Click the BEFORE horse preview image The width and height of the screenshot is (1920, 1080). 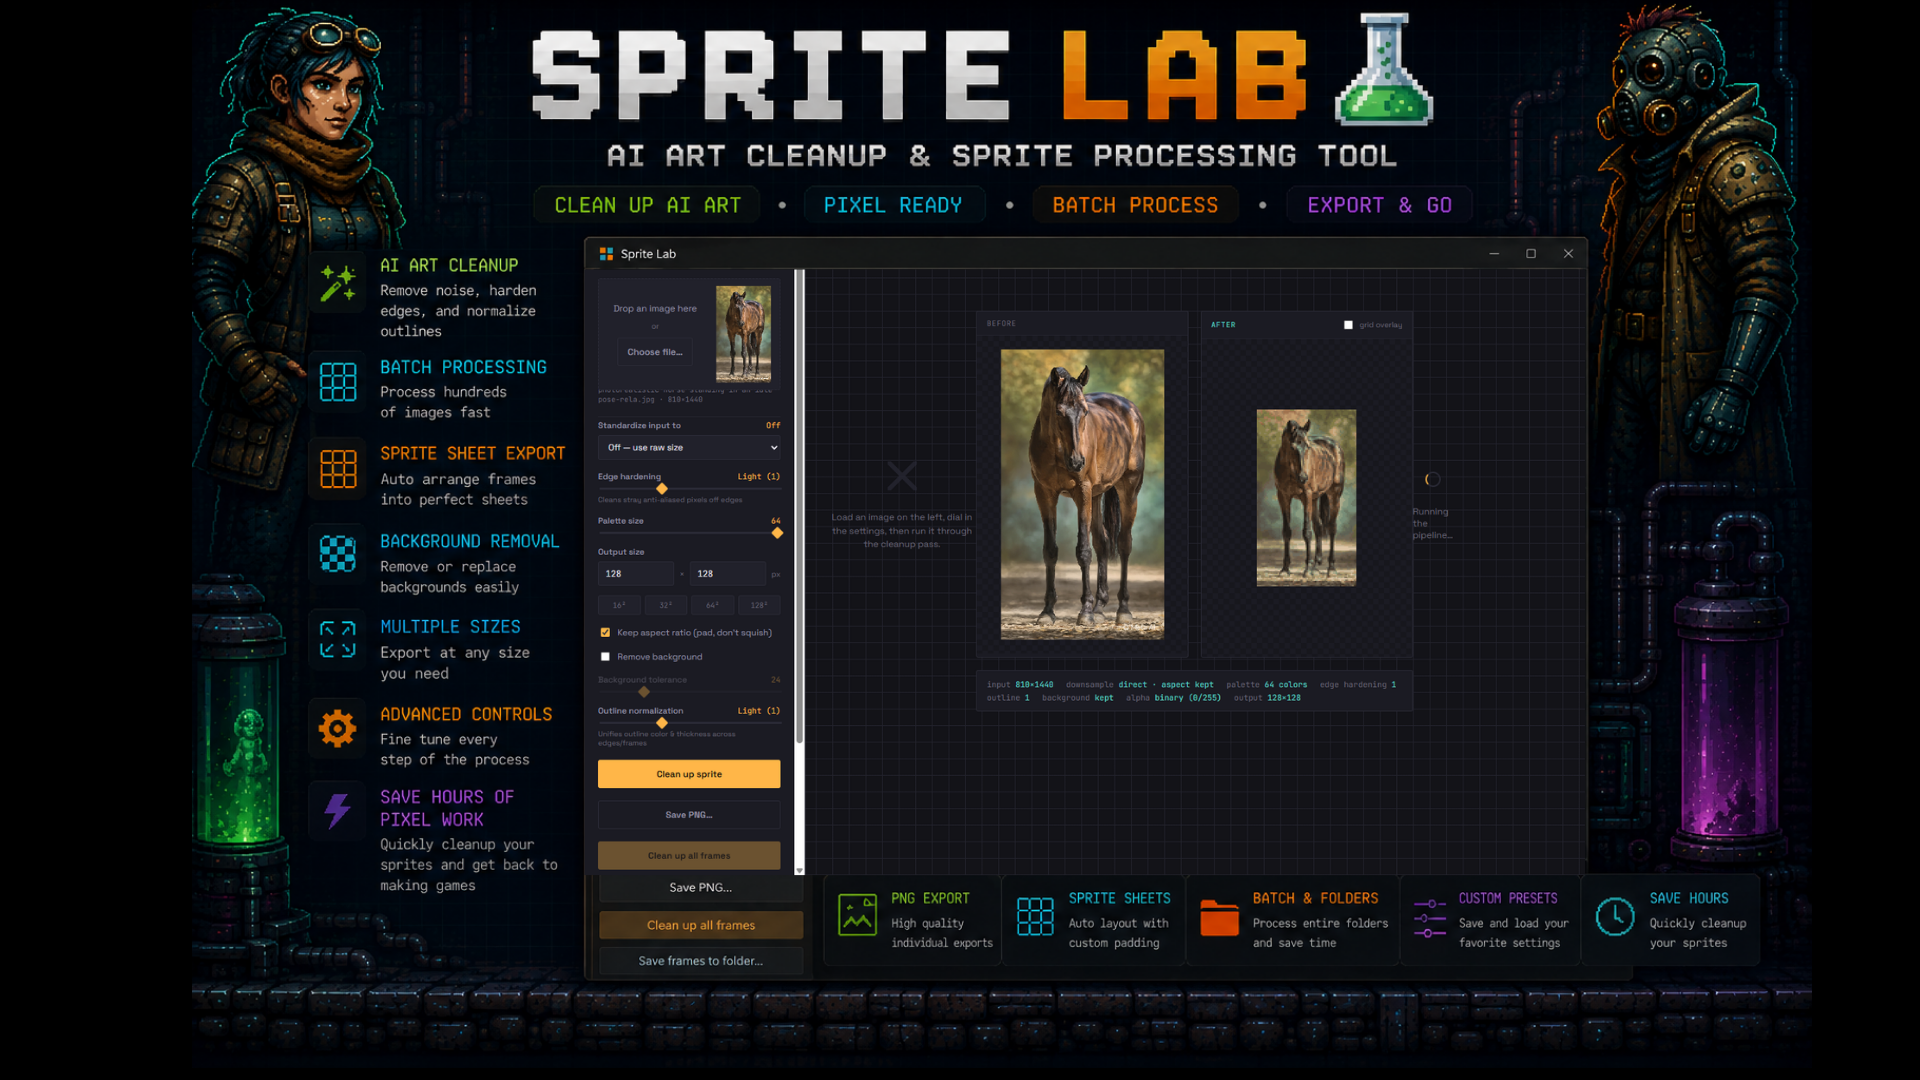(x=1082, y=494)
